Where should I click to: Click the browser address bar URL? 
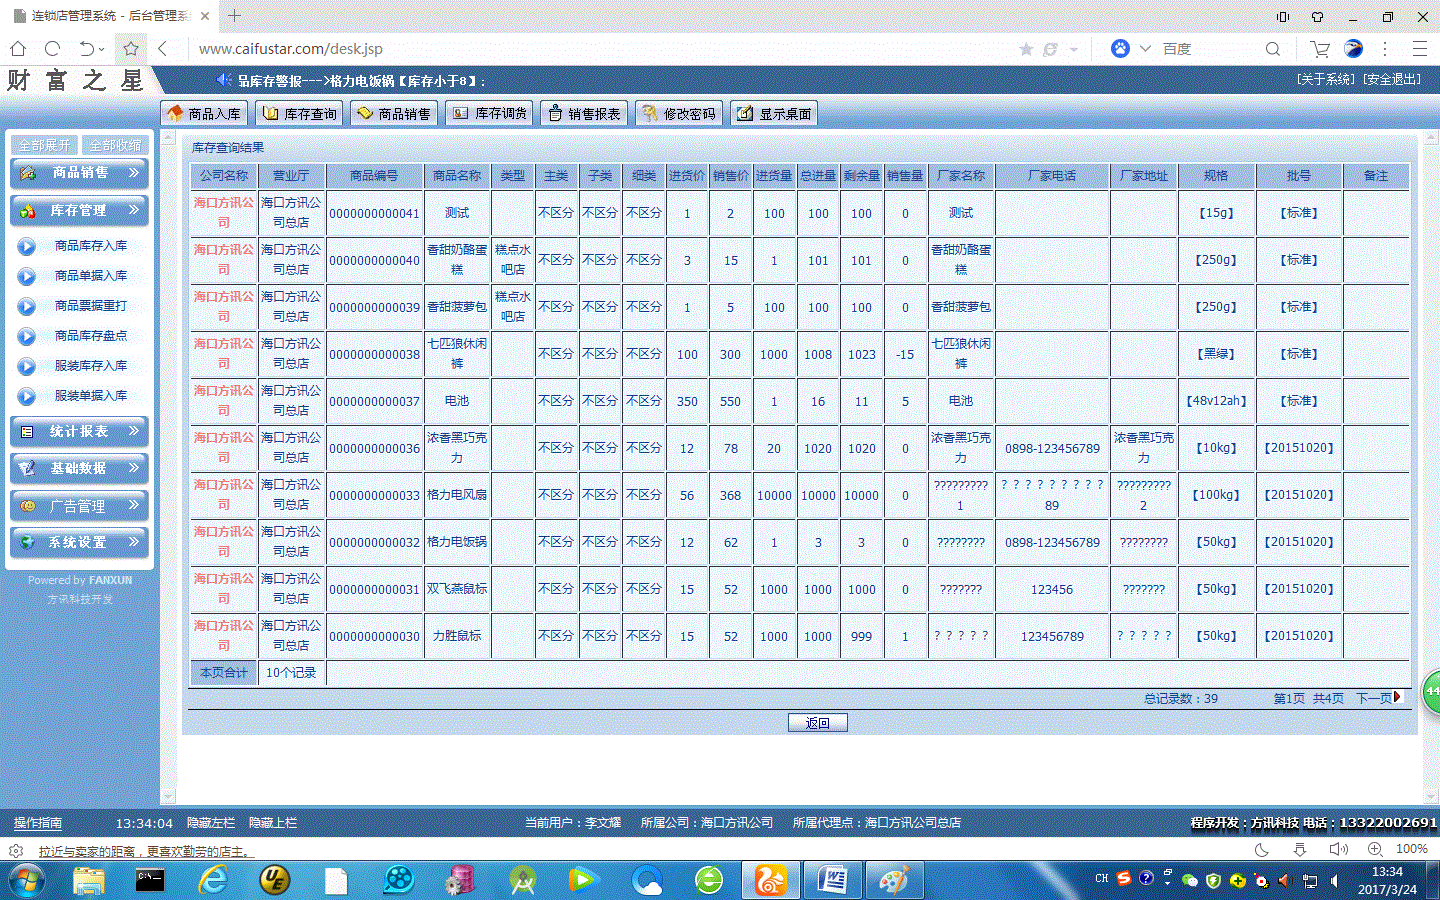coord(290,49)
